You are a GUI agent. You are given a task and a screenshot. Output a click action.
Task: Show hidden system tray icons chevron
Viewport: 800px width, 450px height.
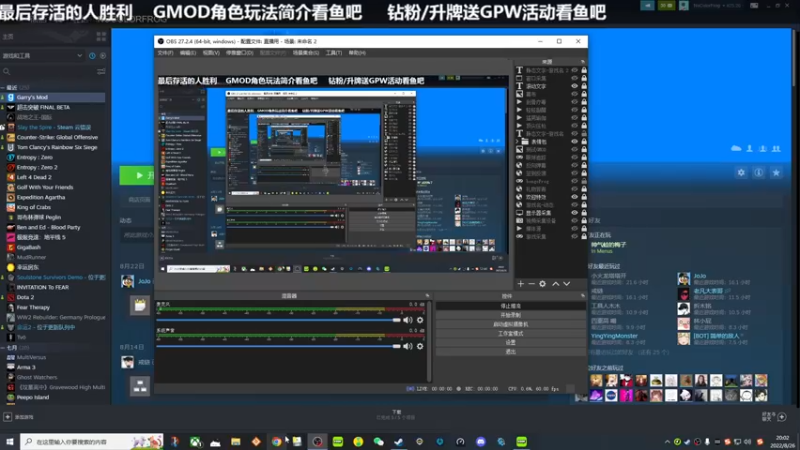pyautogui.click(x=667, y=442)
